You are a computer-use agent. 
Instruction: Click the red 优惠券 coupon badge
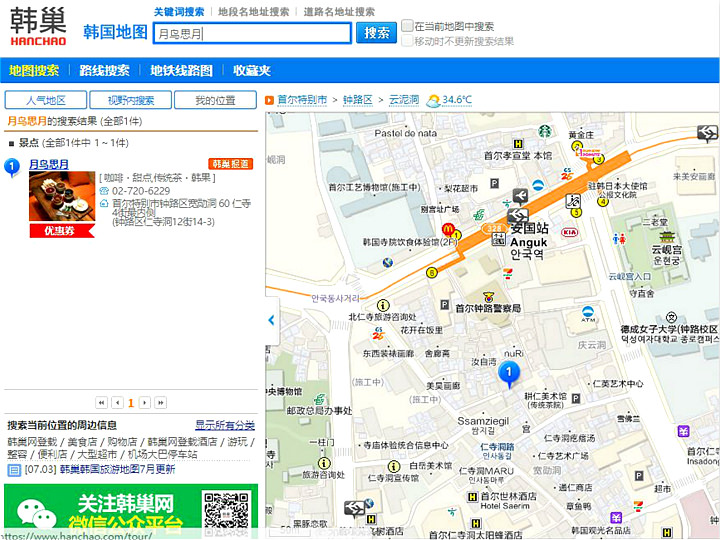62,231
